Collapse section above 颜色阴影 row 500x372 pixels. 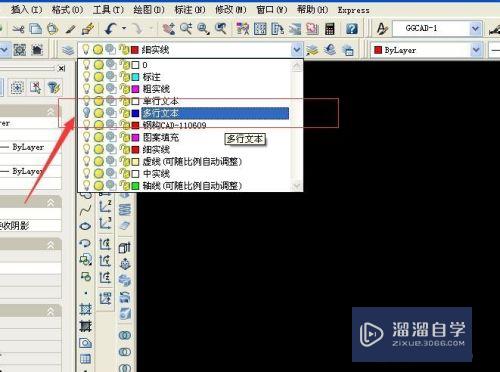(51, 202)
